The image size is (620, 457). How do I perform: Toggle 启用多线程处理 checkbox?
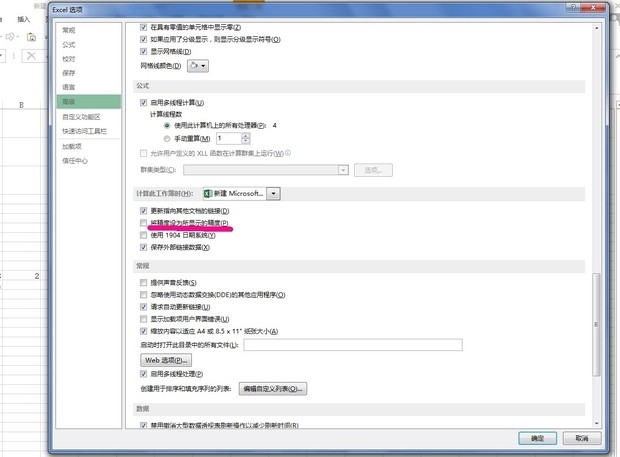(x=144, y=374)
